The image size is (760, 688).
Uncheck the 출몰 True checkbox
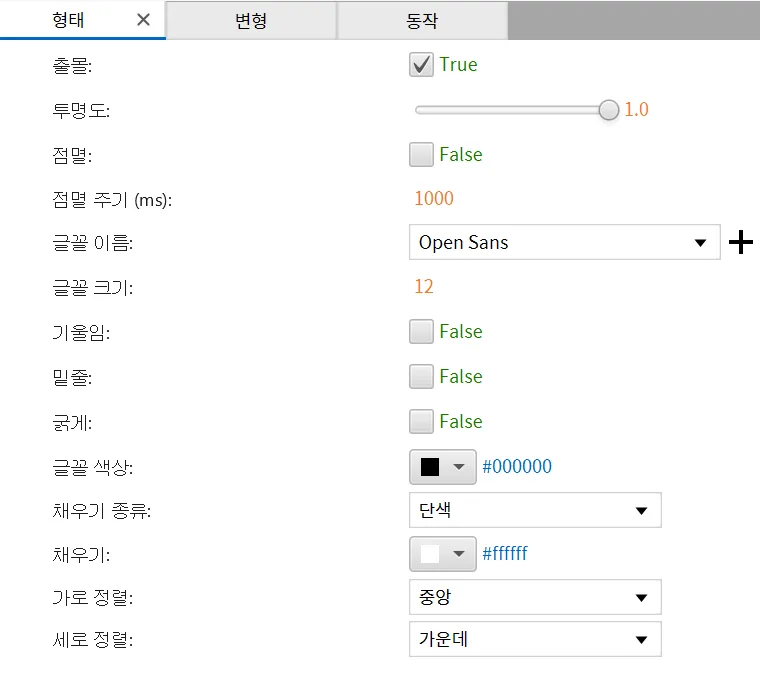pyautogui.click(x=421, y=64)
